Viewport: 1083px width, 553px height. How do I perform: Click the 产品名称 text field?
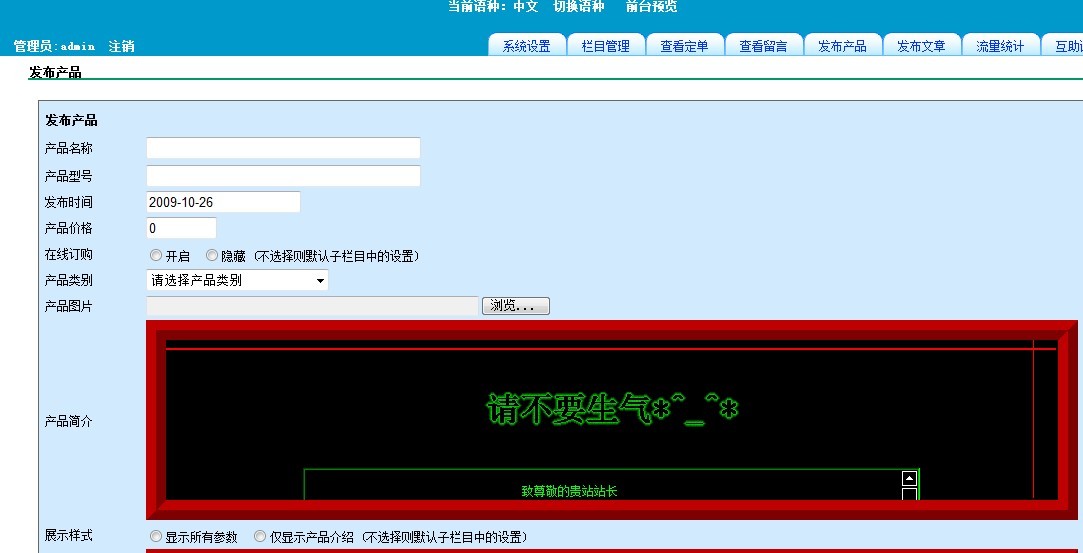click(x=283, y=148)
